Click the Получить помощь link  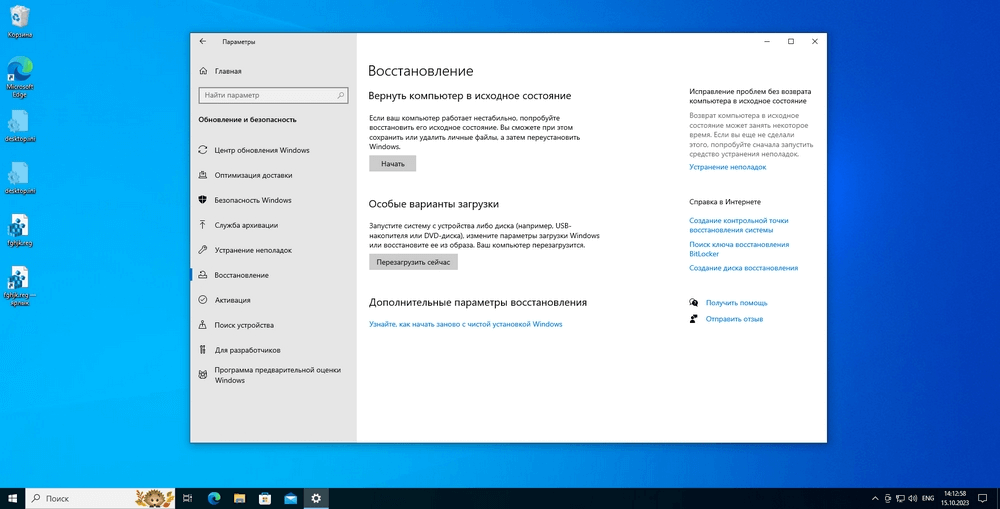tap(736, 302)
